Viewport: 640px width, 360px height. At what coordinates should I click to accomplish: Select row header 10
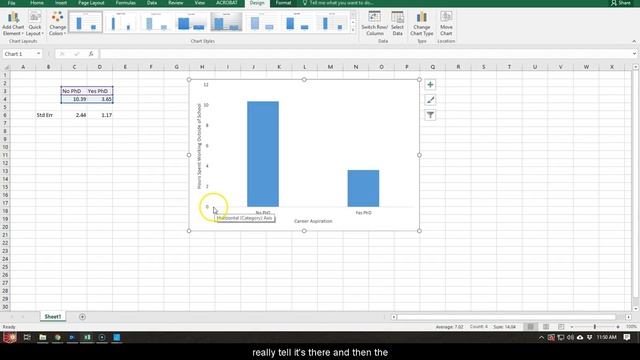pos(5,147)
